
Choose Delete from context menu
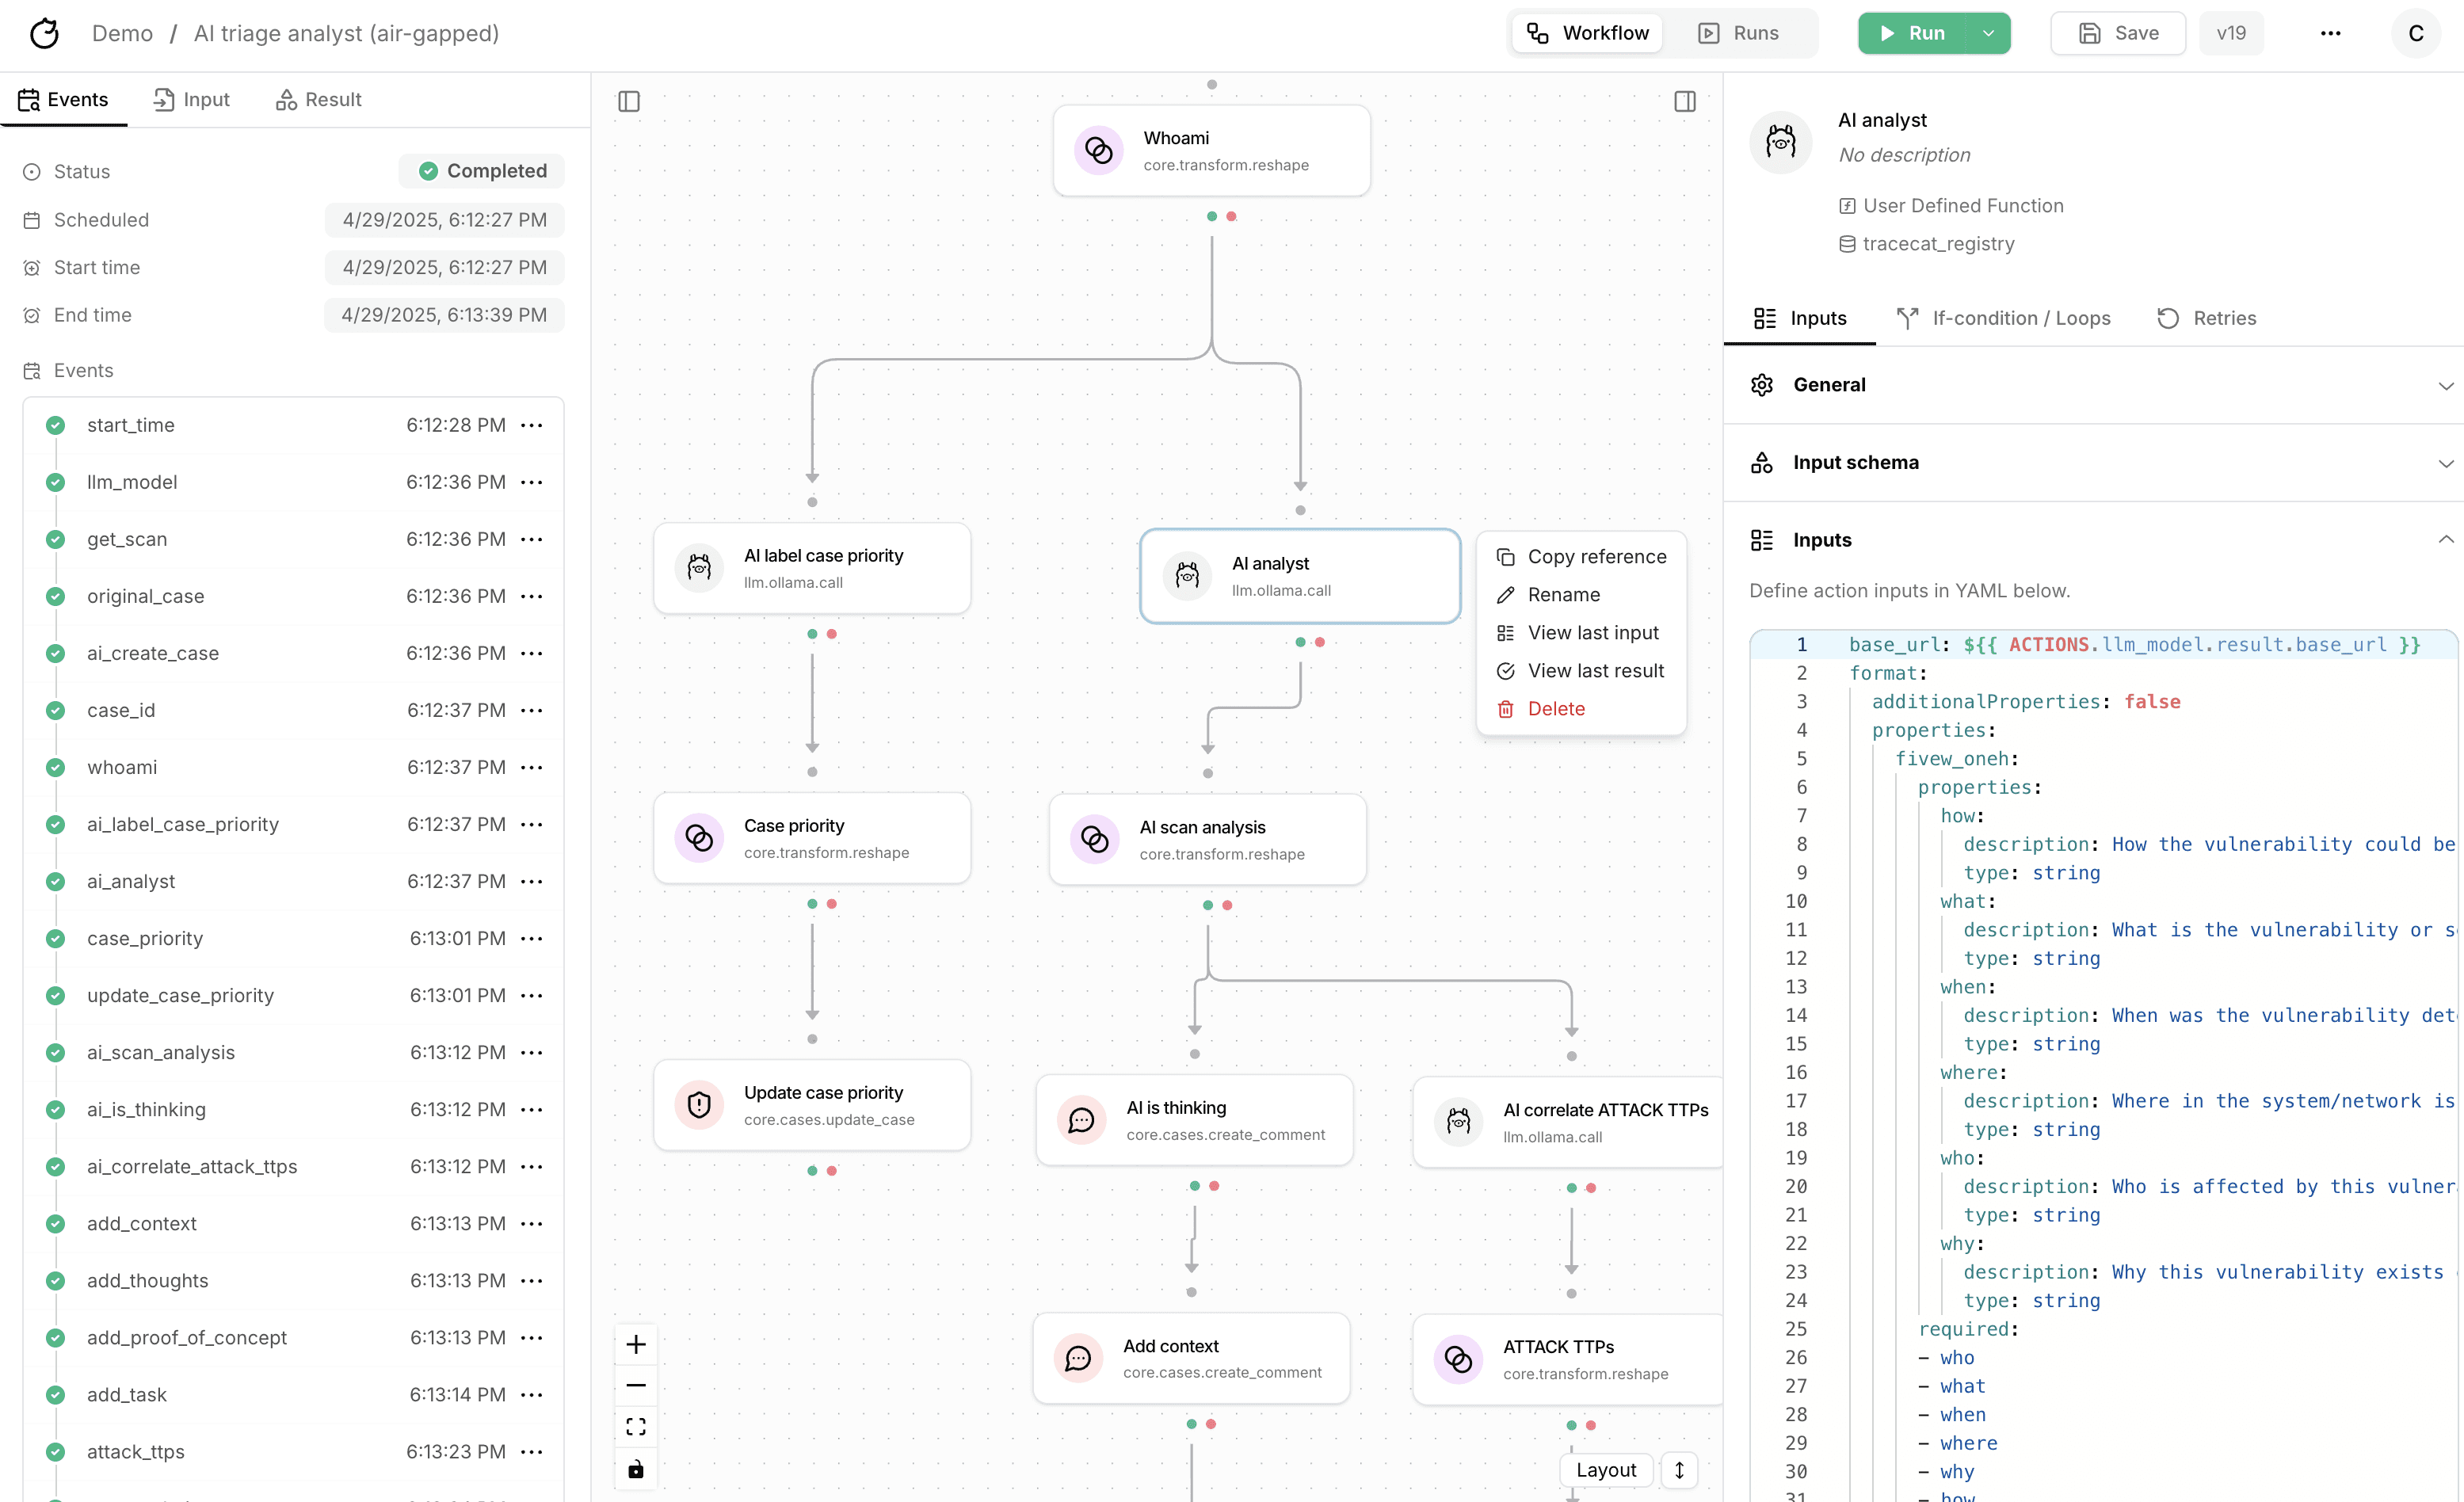coord(1581,709)
